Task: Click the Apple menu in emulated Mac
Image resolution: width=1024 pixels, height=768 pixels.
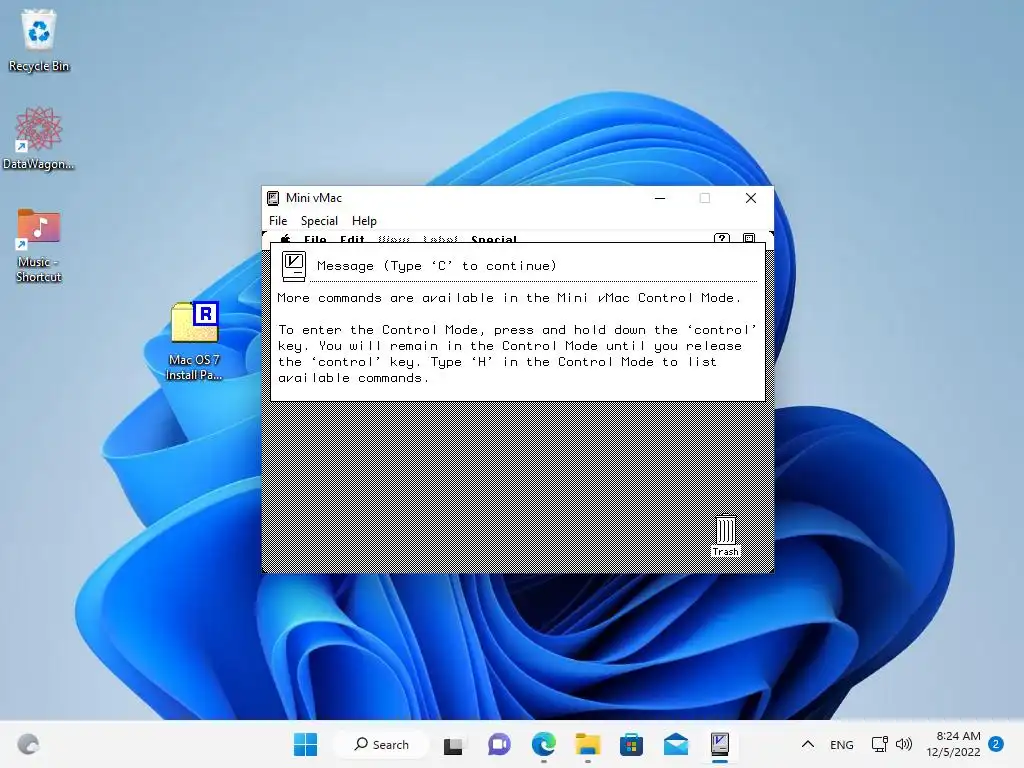Action: coord(285,239)
